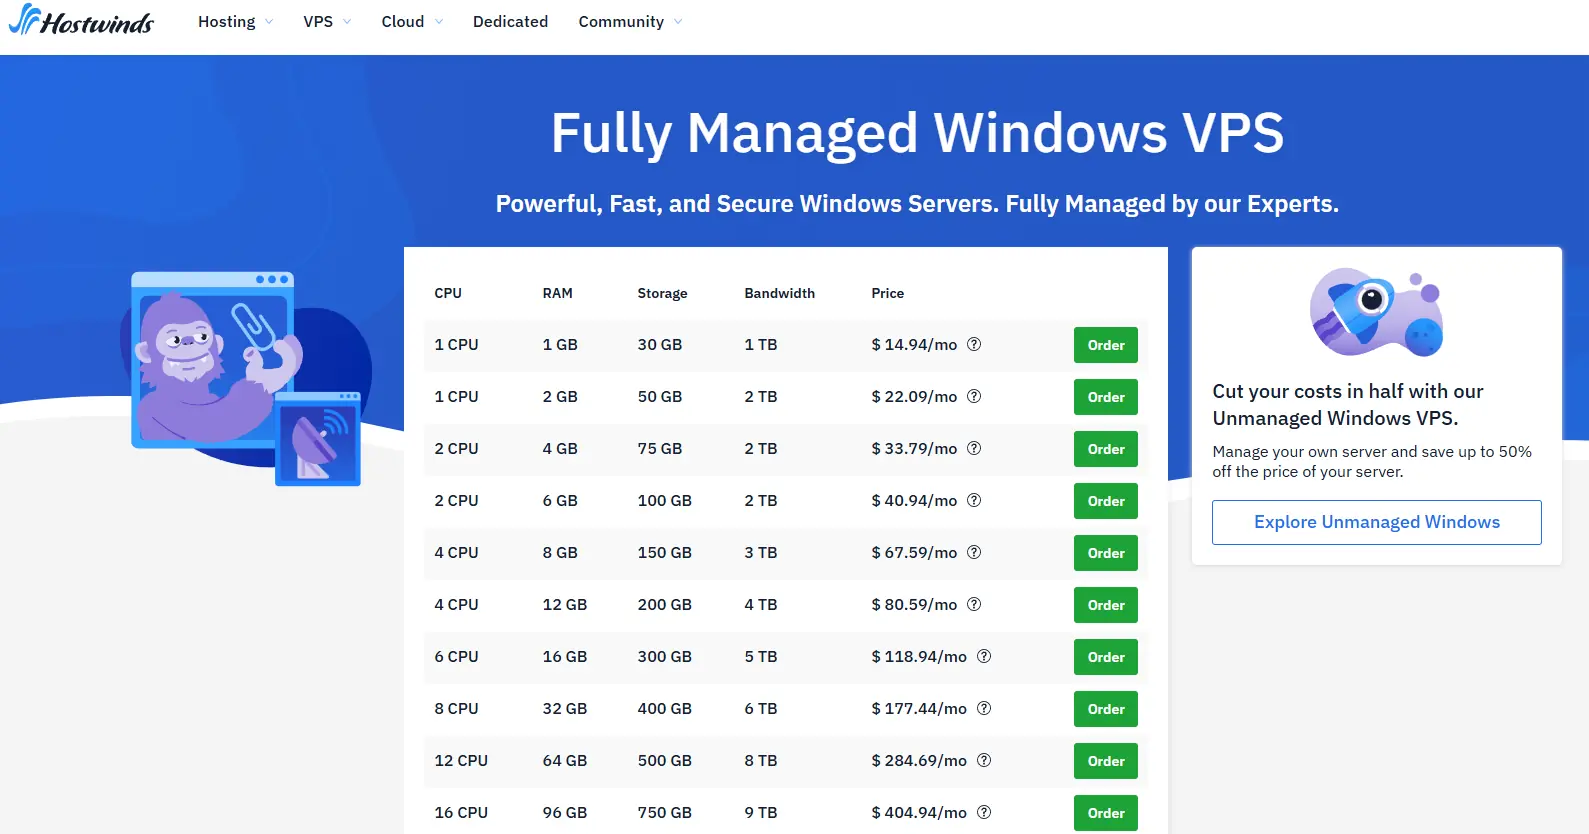Viewport: 1589px width, 834px height.
Task: Click the 9 TB bandwidth cell
Action: click(760, 812)
